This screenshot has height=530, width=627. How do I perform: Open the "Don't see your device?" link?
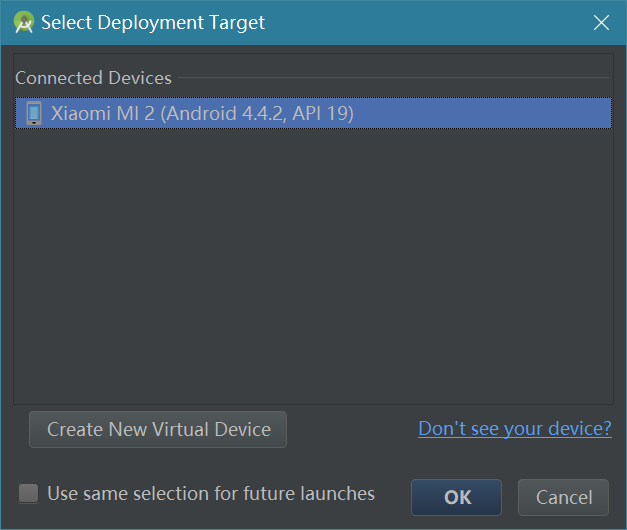coord(514,429)
